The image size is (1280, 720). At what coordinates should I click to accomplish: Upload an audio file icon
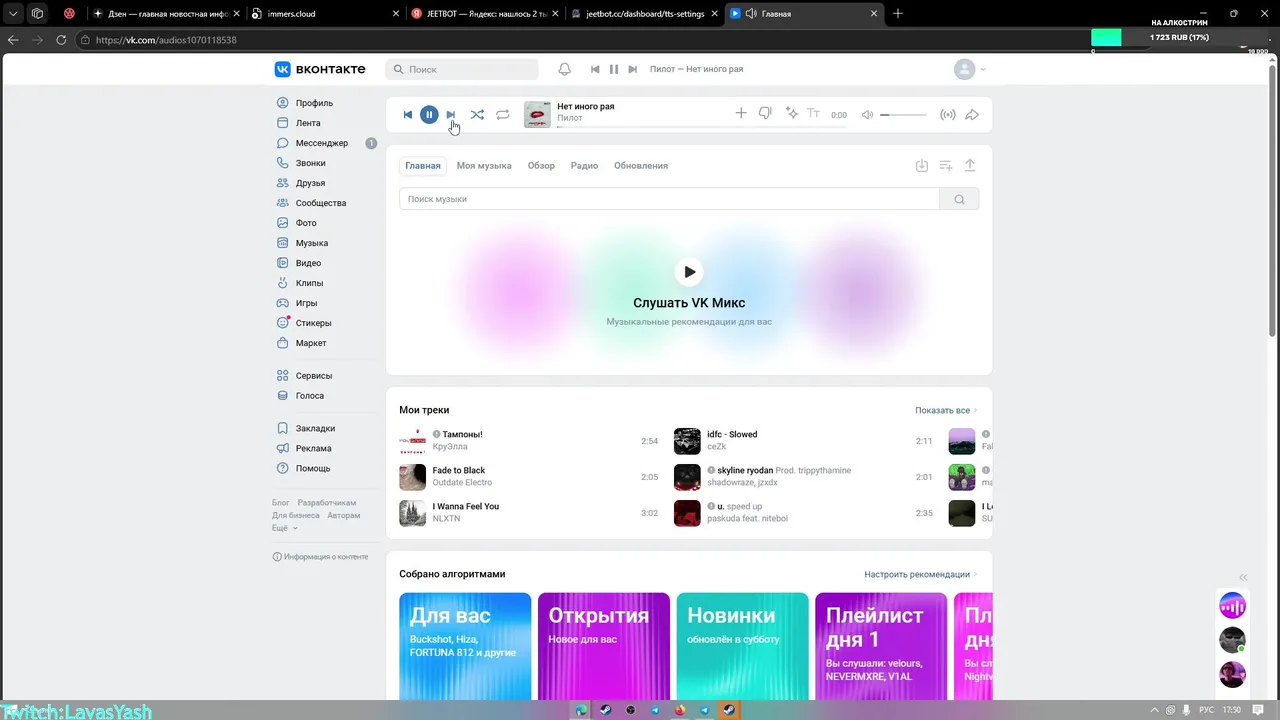[970, 166]
